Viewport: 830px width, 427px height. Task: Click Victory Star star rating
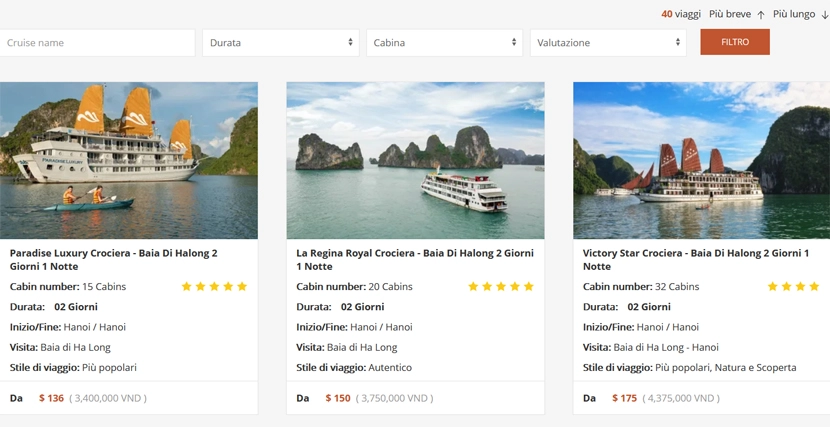pos(793,287)
